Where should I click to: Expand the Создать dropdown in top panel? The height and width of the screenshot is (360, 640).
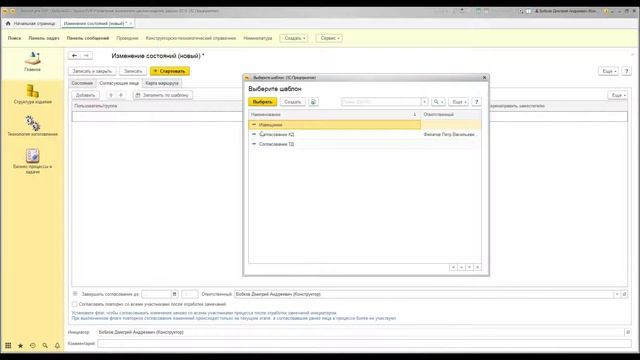pos(294,38)
